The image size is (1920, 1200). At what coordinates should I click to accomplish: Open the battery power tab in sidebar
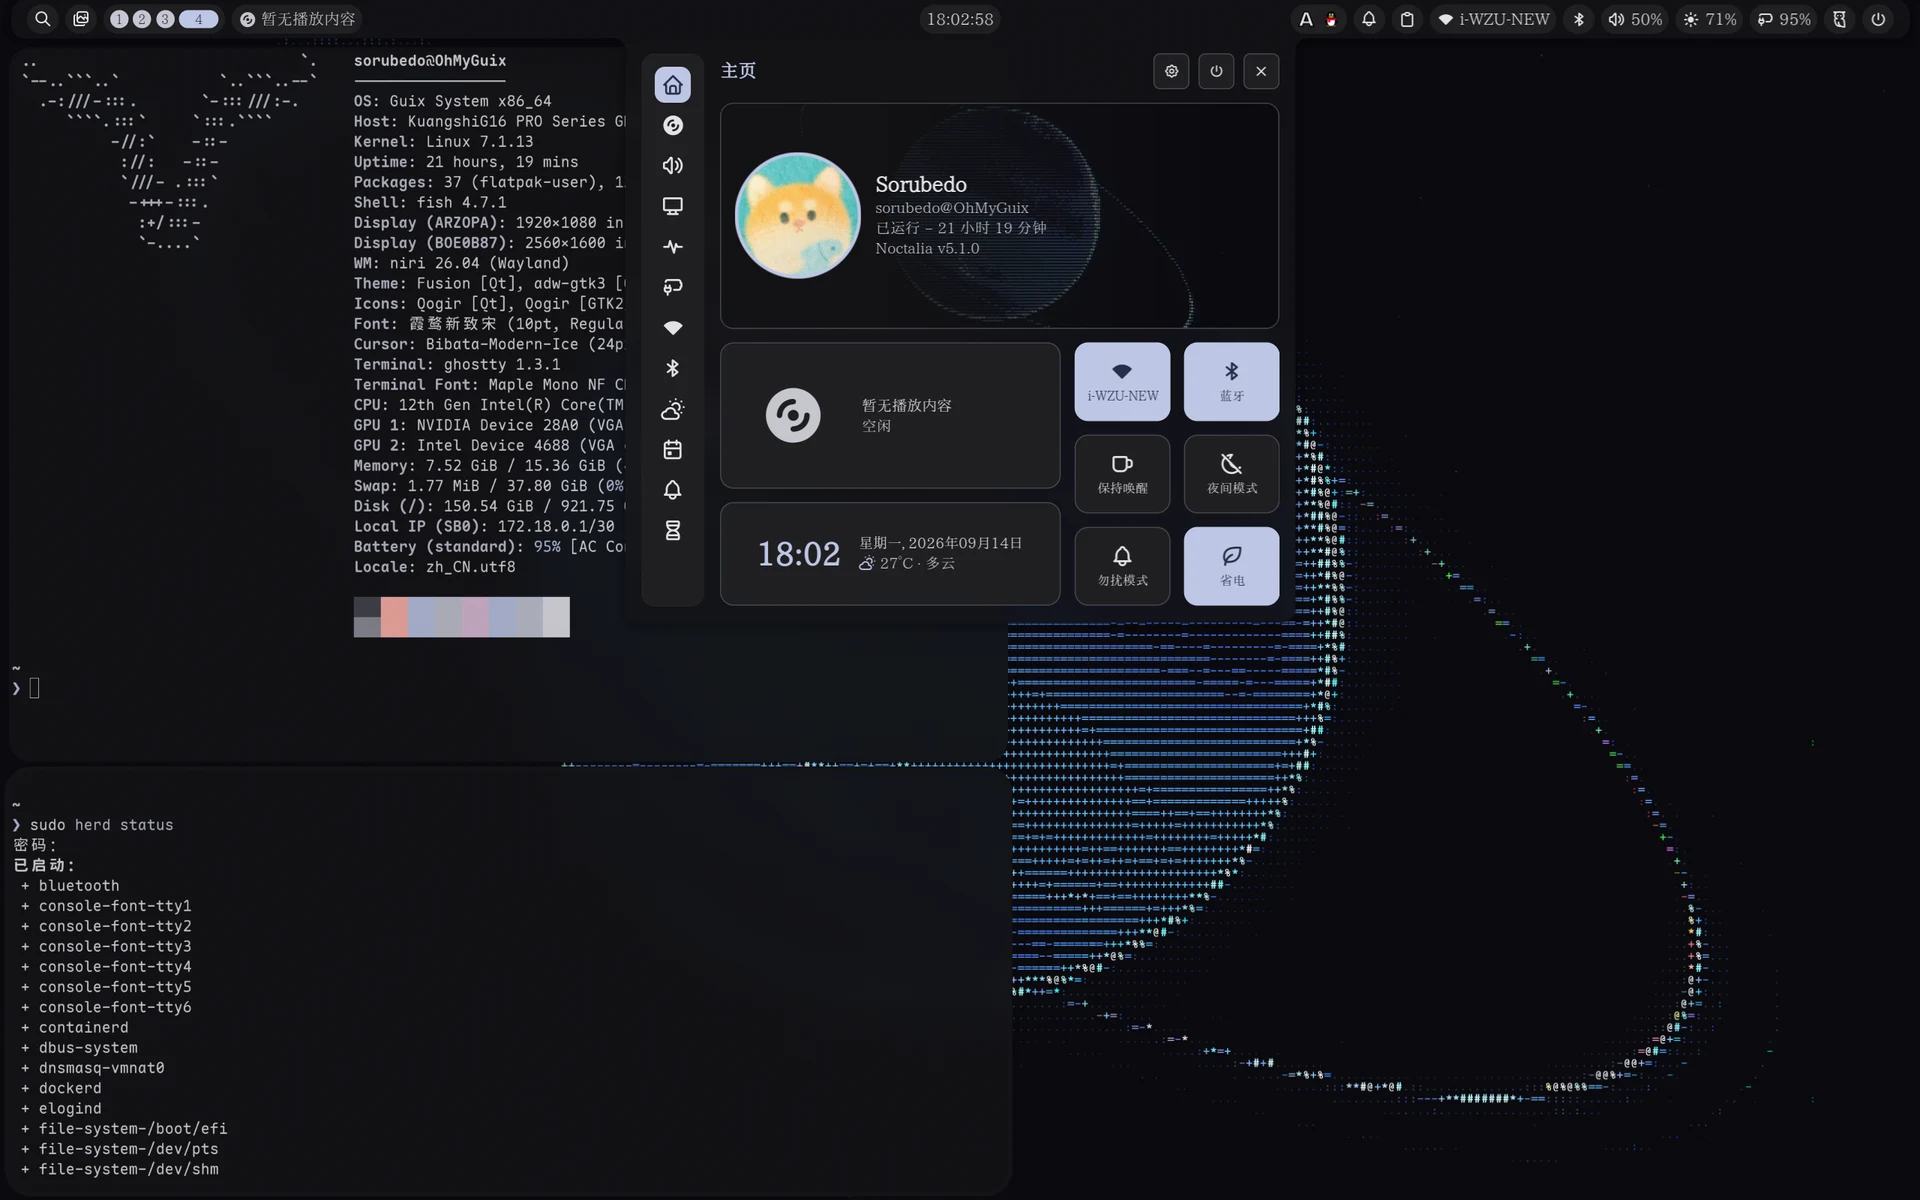click(x=672, y=287)
